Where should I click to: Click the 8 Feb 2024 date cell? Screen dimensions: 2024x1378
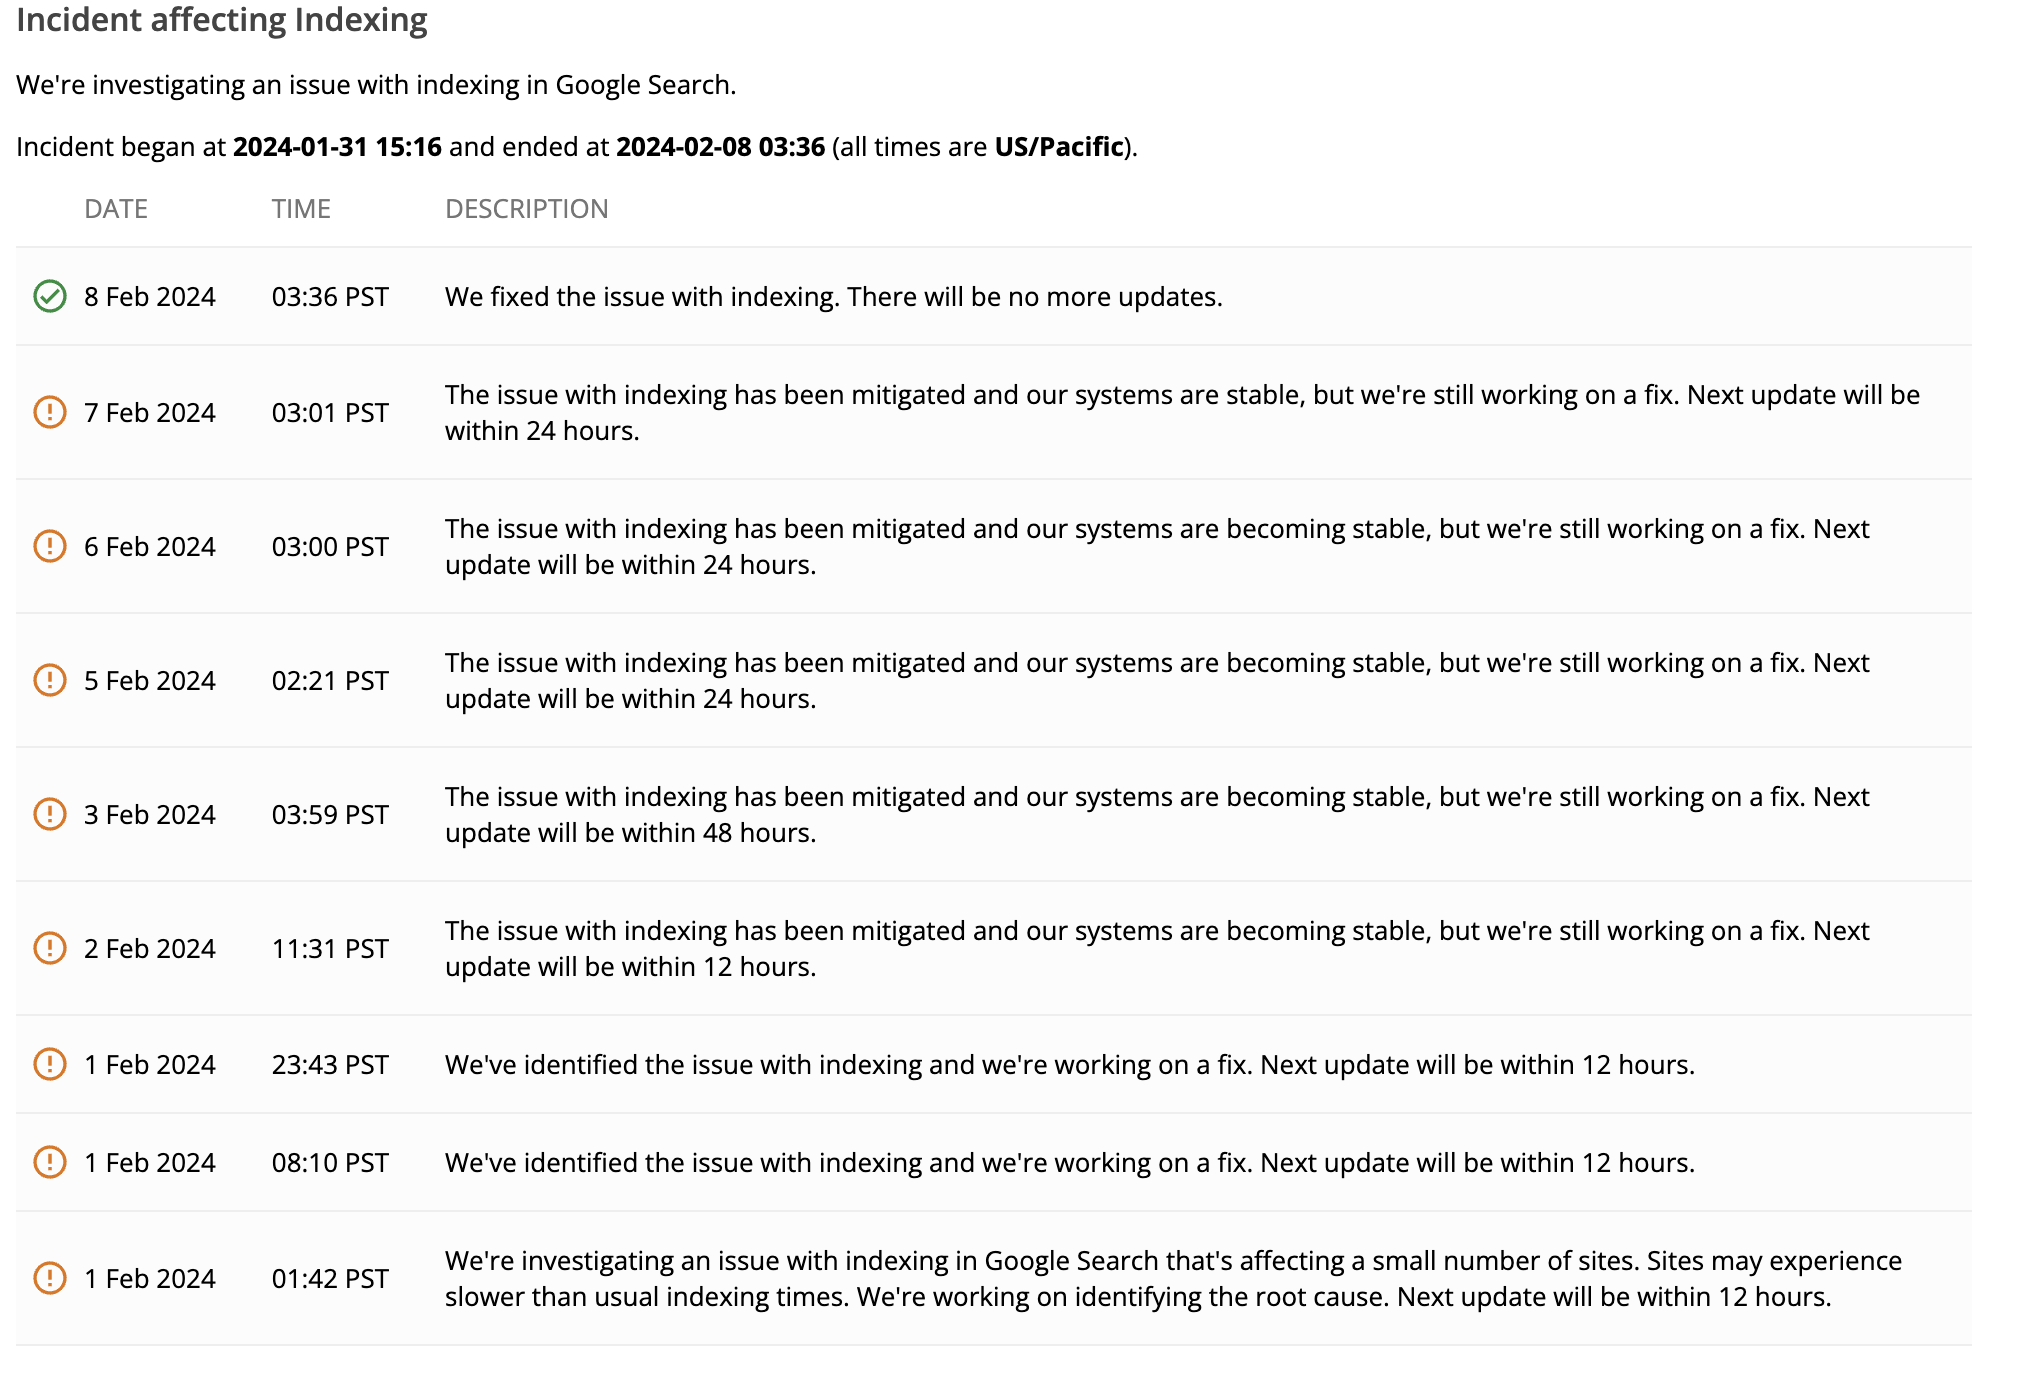150,297
